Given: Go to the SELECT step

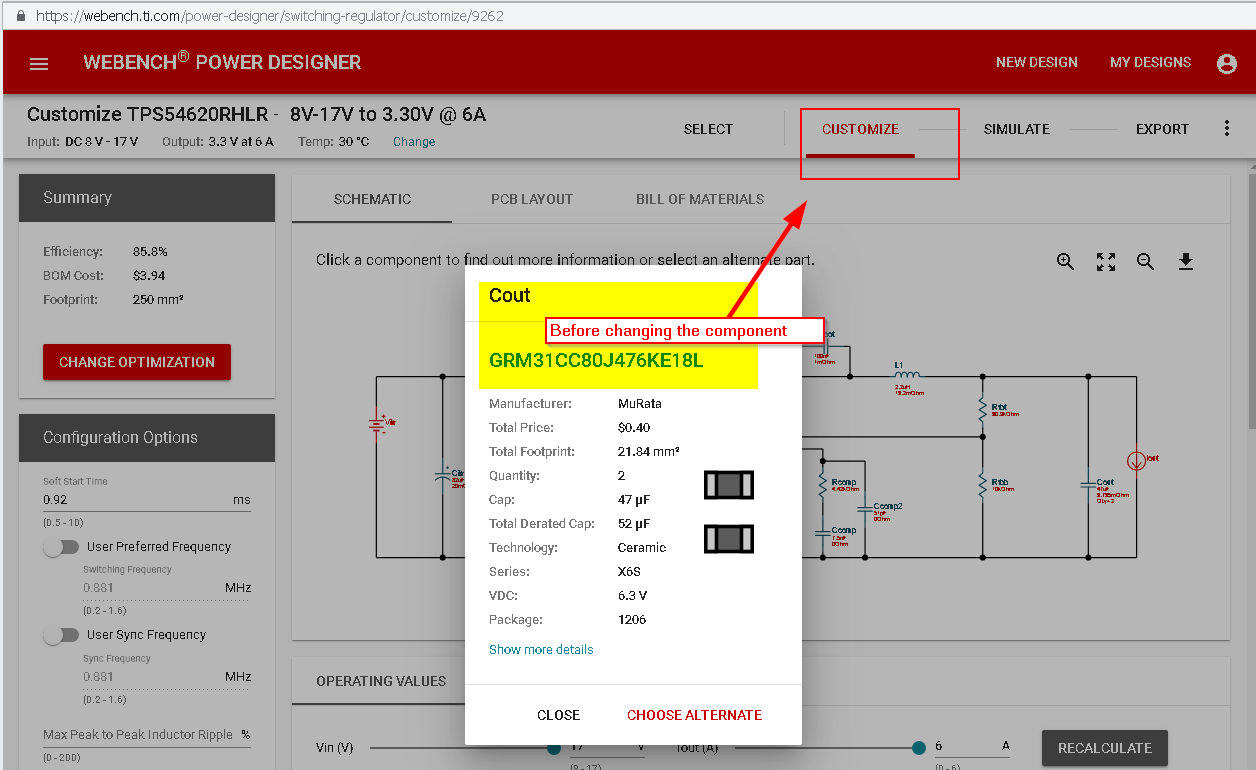Looking at the screenshot, I should tap(708, 129).
